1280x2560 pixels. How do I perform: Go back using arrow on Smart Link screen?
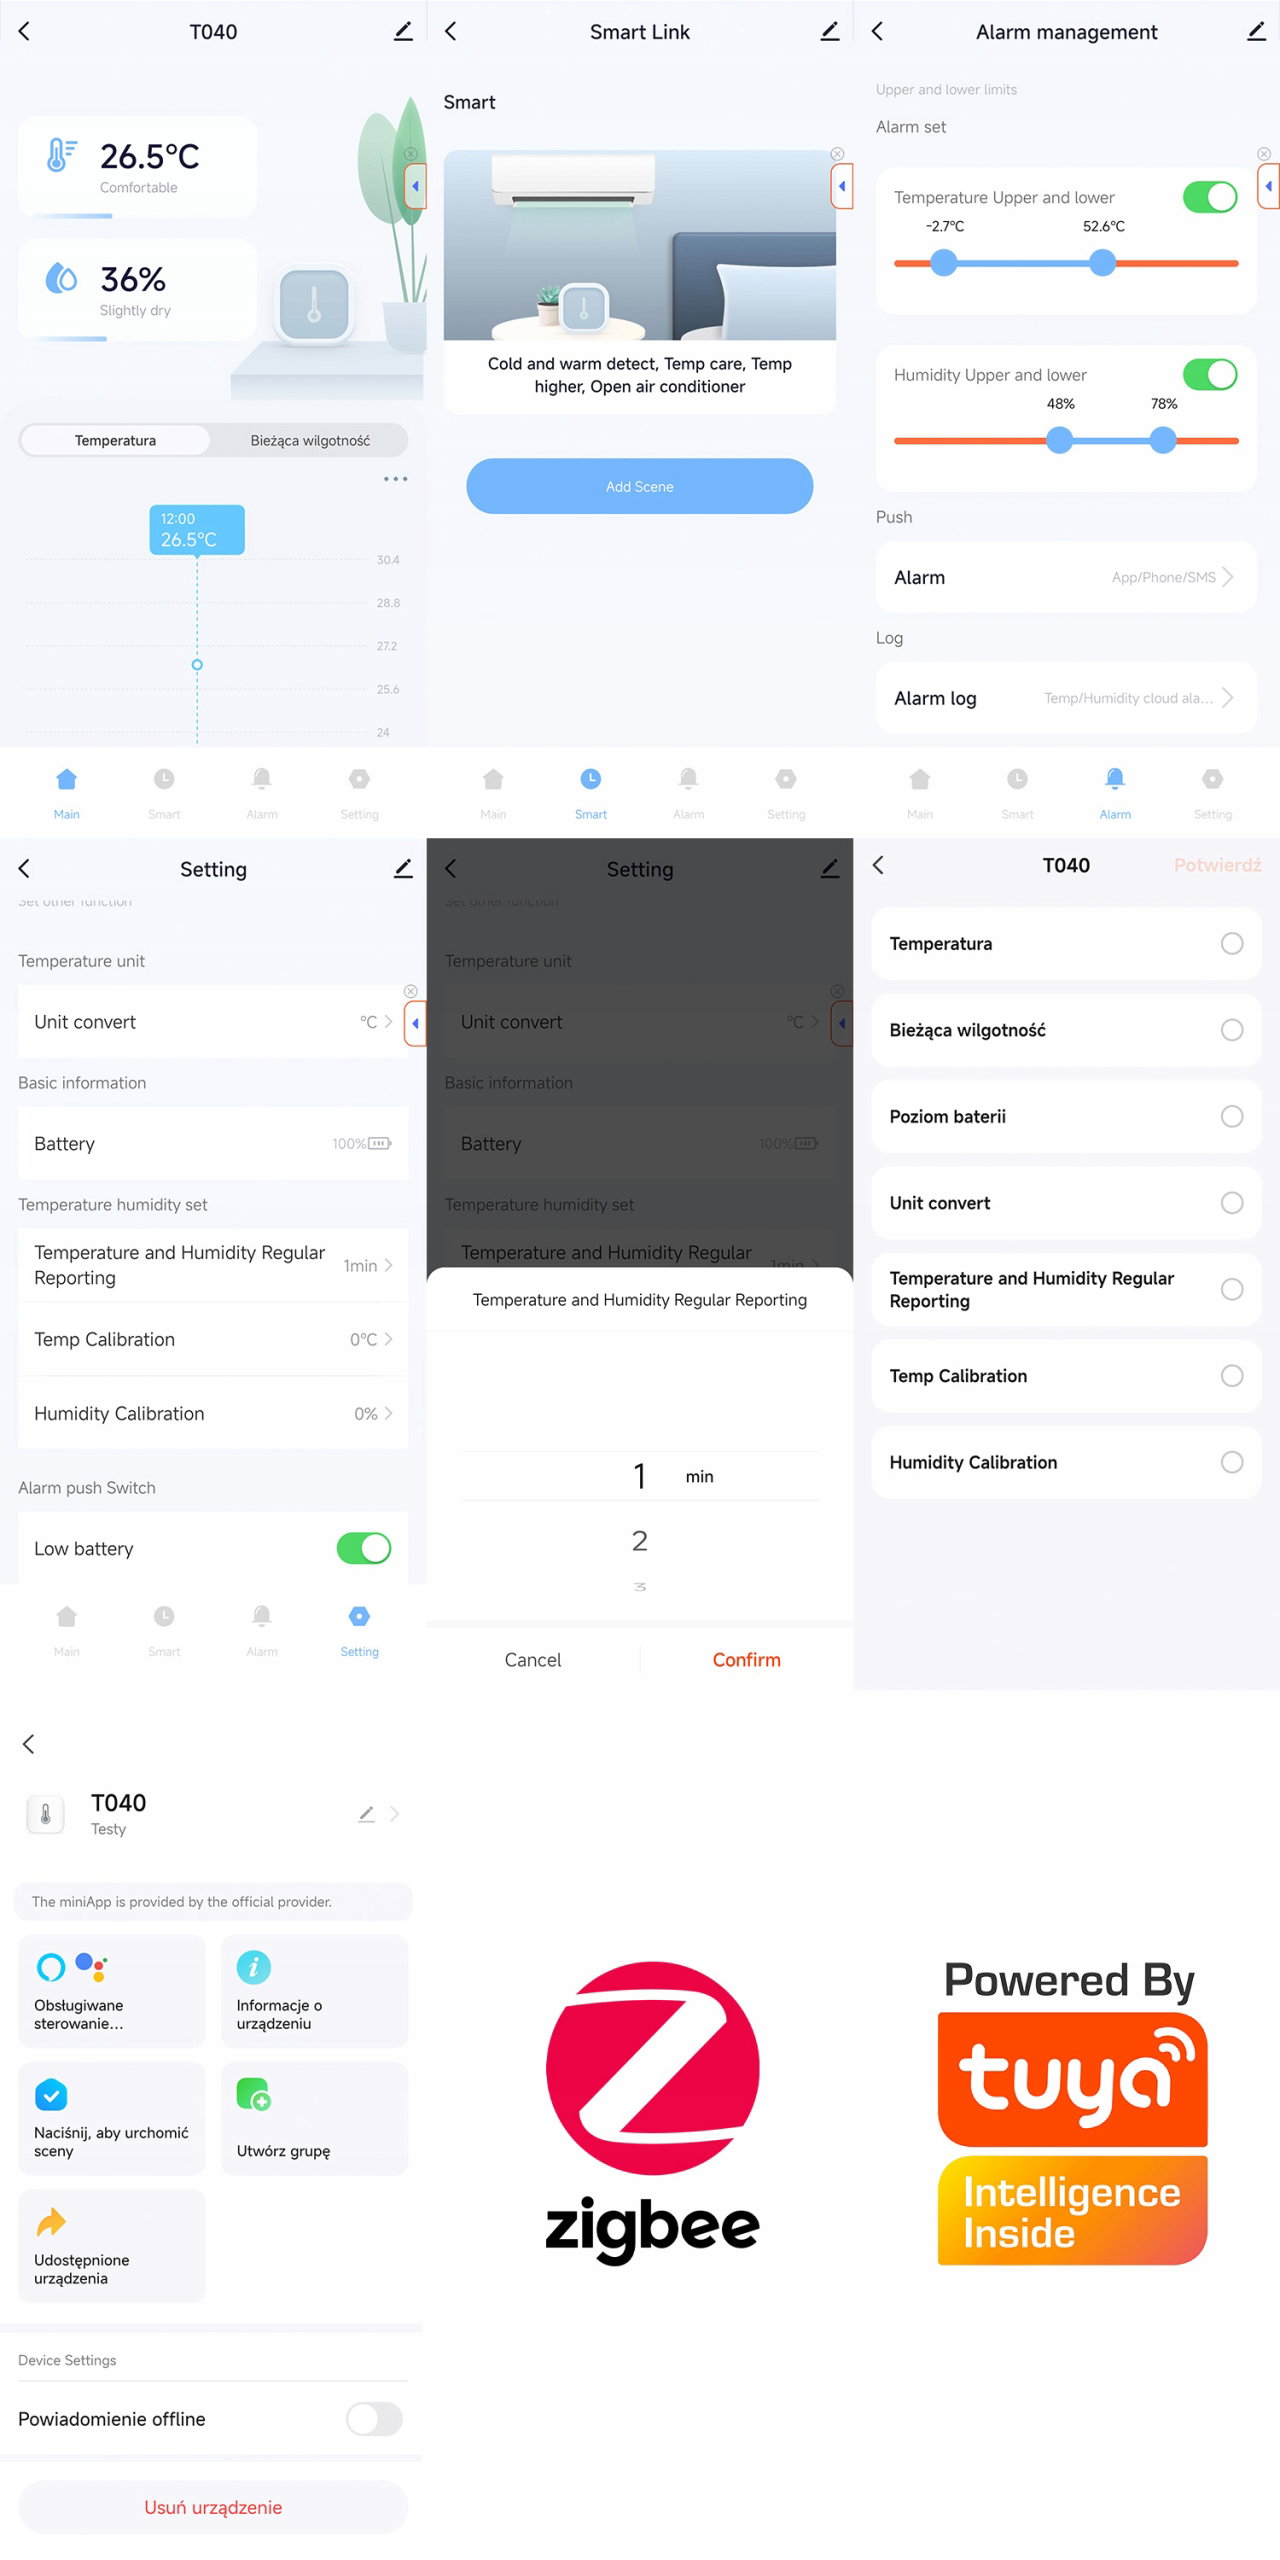(x=451, y=32)
